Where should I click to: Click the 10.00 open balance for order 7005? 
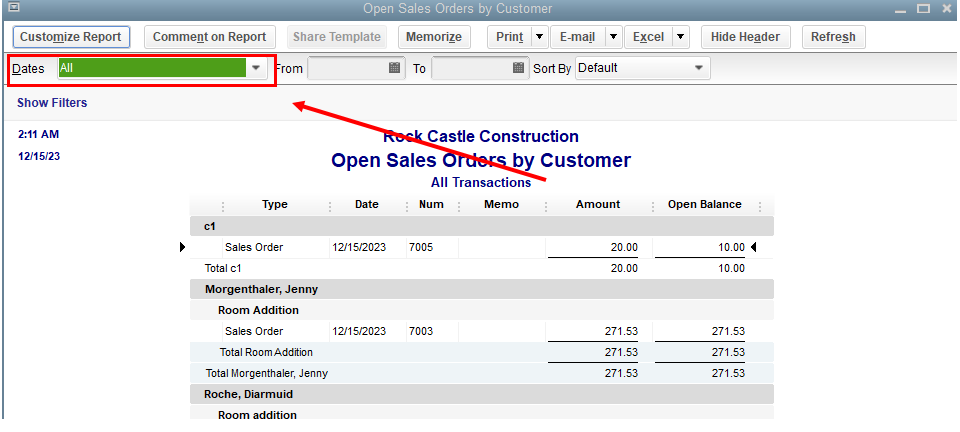click(x=732, y=247)
